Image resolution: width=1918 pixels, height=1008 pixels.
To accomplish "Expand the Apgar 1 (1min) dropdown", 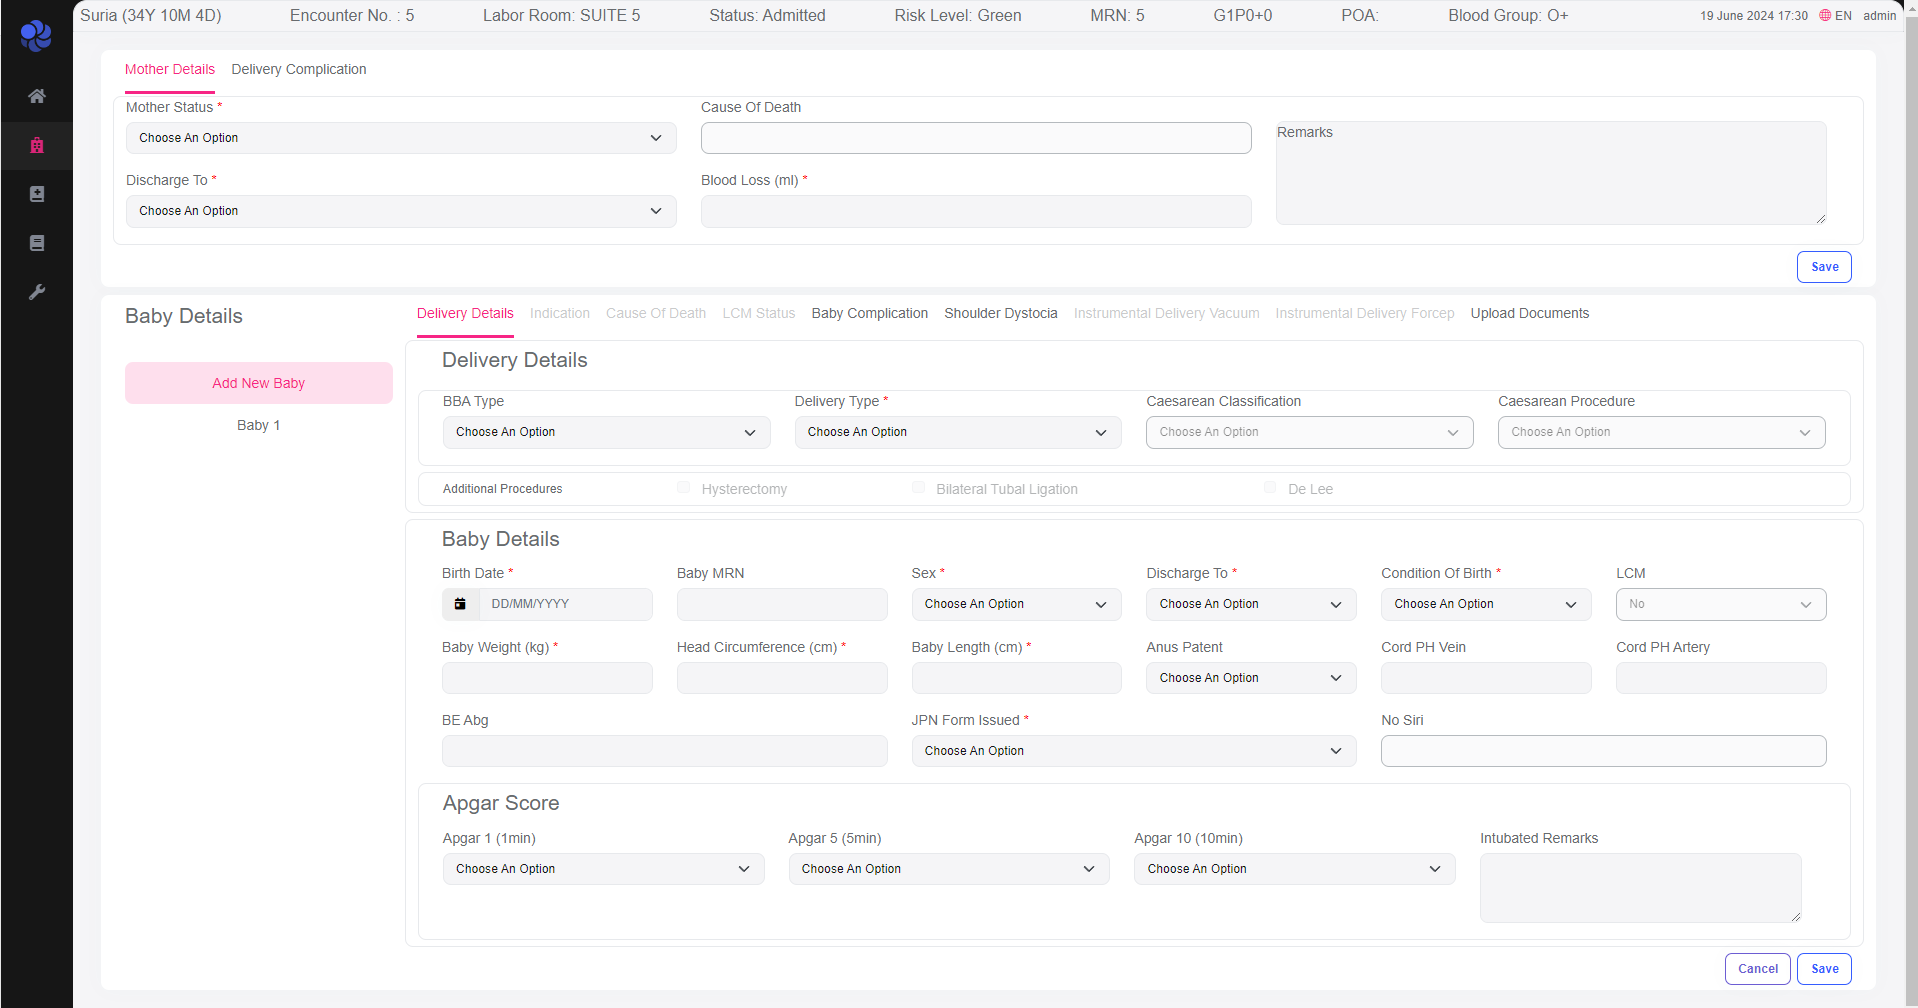I will click(603, 869).
